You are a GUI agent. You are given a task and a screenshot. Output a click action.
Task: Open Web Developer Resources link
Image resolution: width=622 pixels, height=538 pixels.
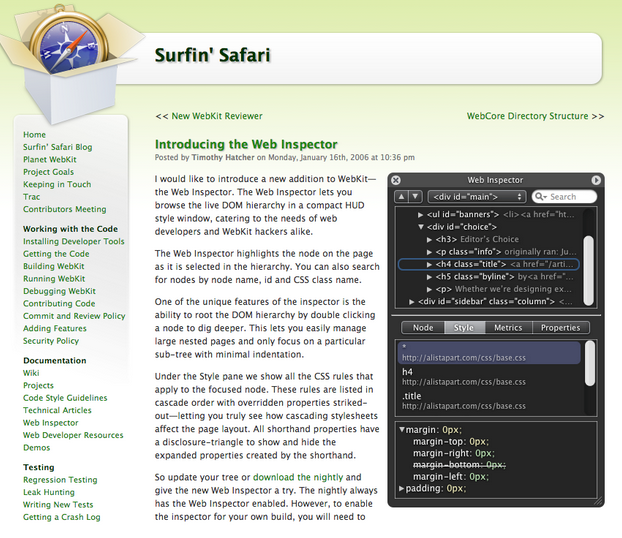click(73, 435)
